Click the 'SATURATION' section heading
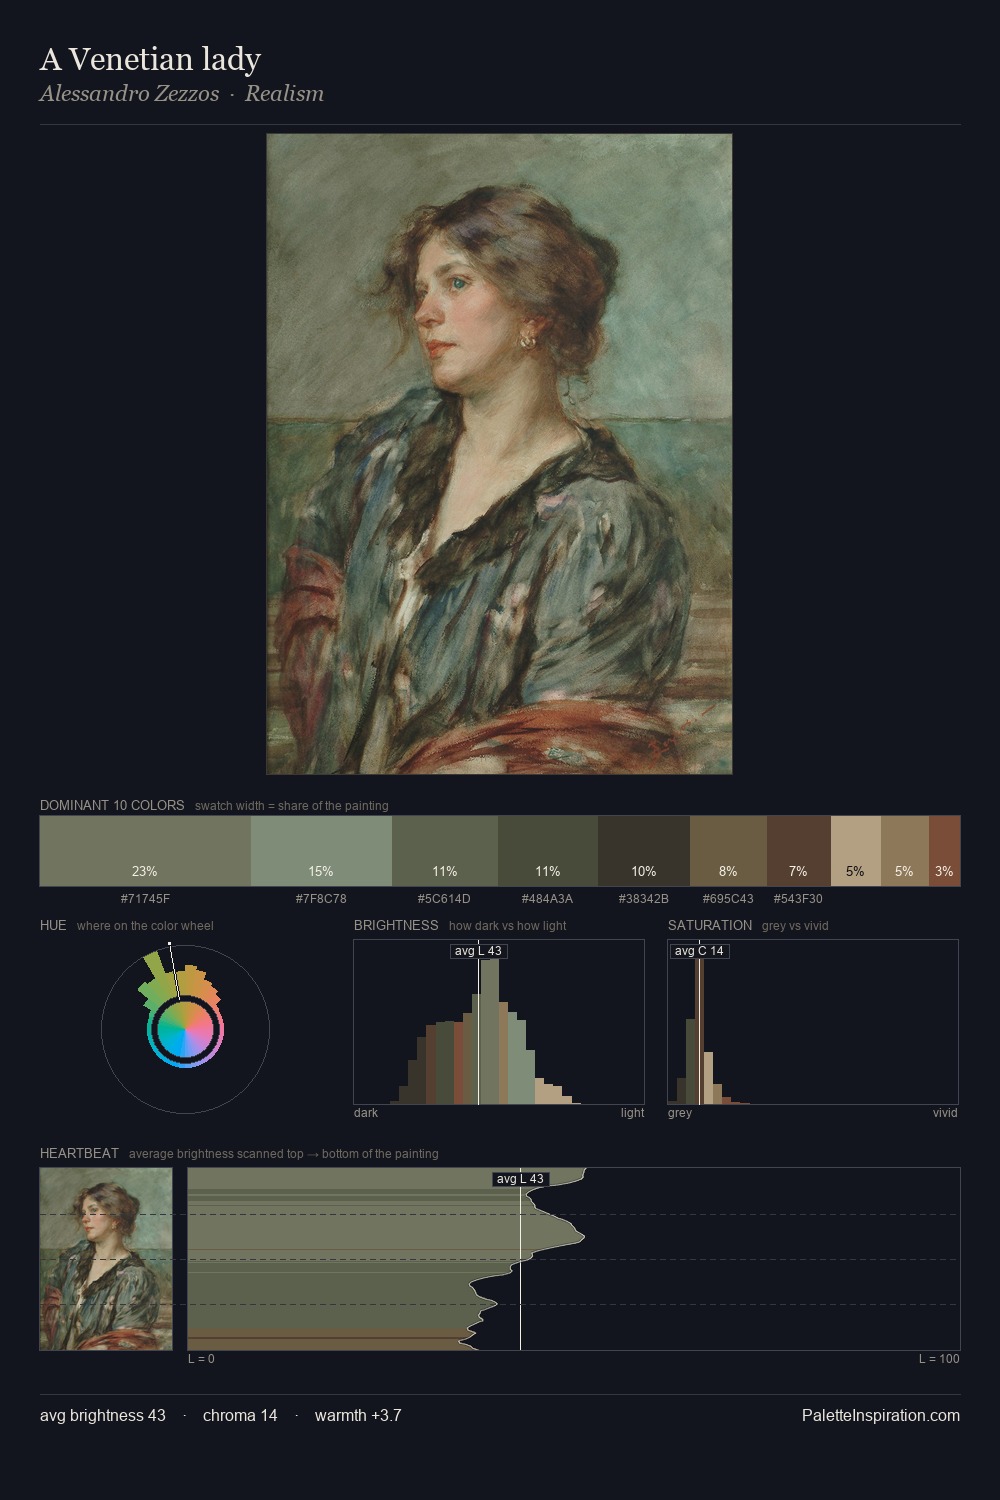 (710, 925)
